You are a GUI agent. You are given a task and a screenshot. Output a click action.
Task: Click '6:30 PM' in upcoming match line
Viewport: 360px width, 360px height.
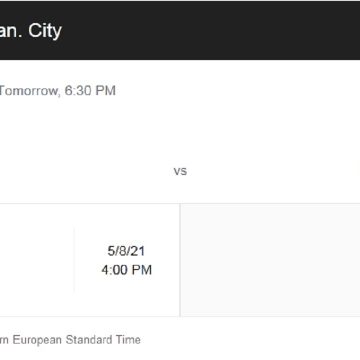[90, 91]
